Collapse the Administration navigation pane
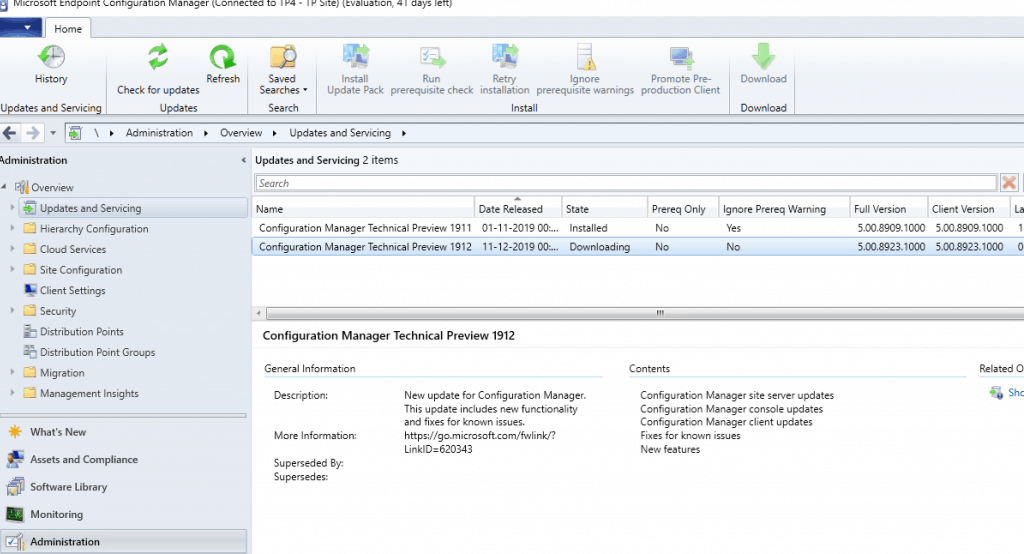The width and height of the screenshot is (1024, 554). point(244,160)
